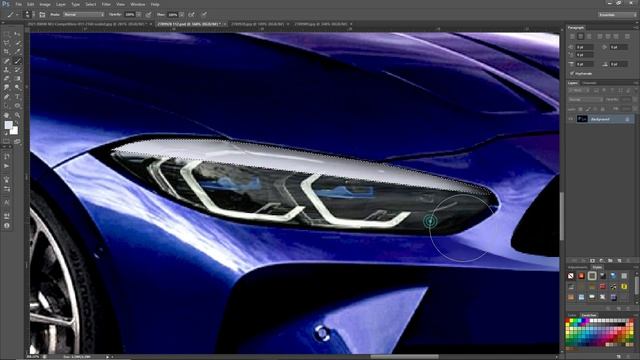Screen dimensions: 640x360
Task: Toggle lock all in Layers panel
Action: 603,109
